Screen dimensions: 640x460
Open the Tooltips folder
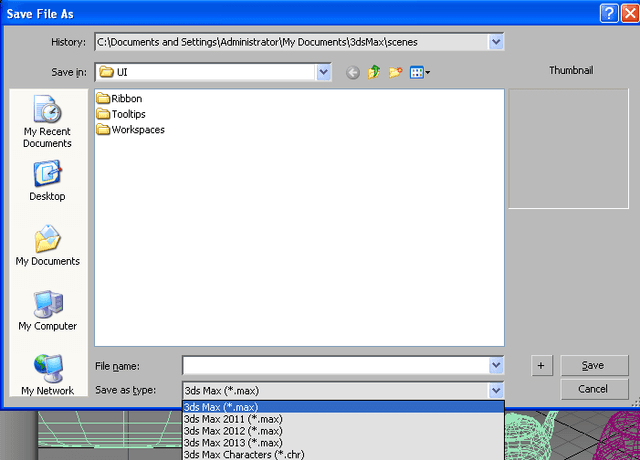pyautogui.click(x=121, y=114)
